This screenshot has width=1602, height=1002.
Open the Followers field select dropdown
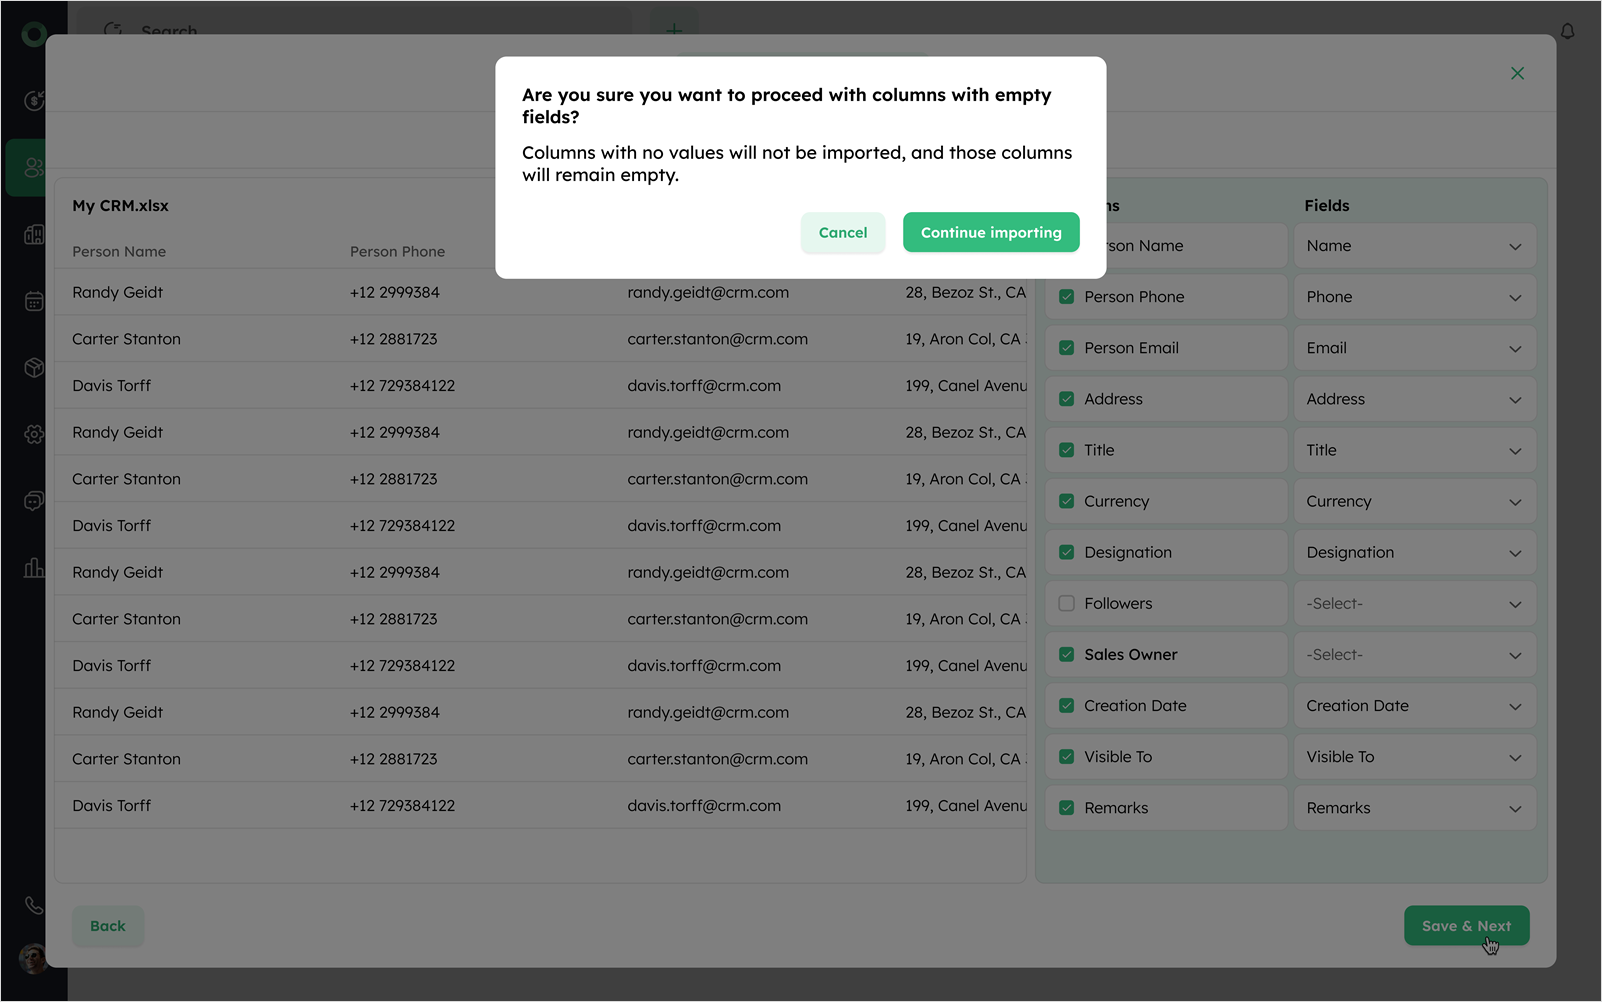[1414, 604]
